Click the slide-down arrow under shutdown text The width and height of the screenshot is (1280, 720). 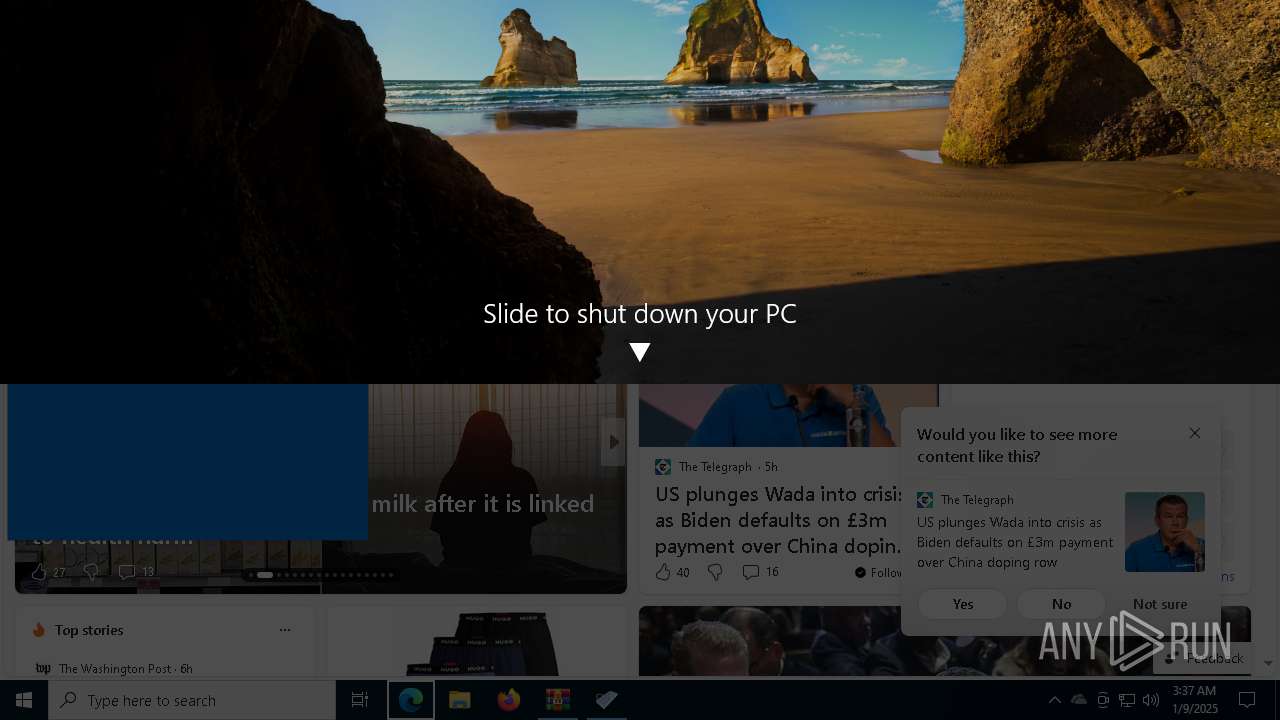tap(640, 352)
